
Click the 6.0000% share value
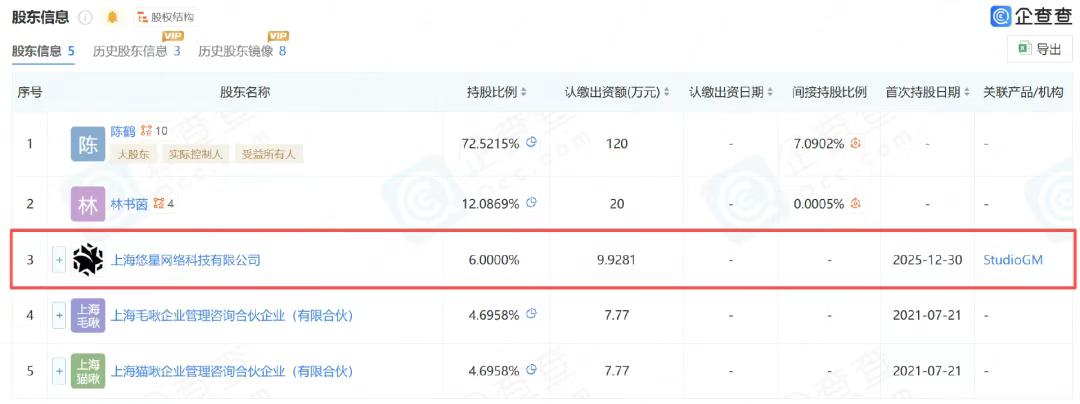(496, 260)
